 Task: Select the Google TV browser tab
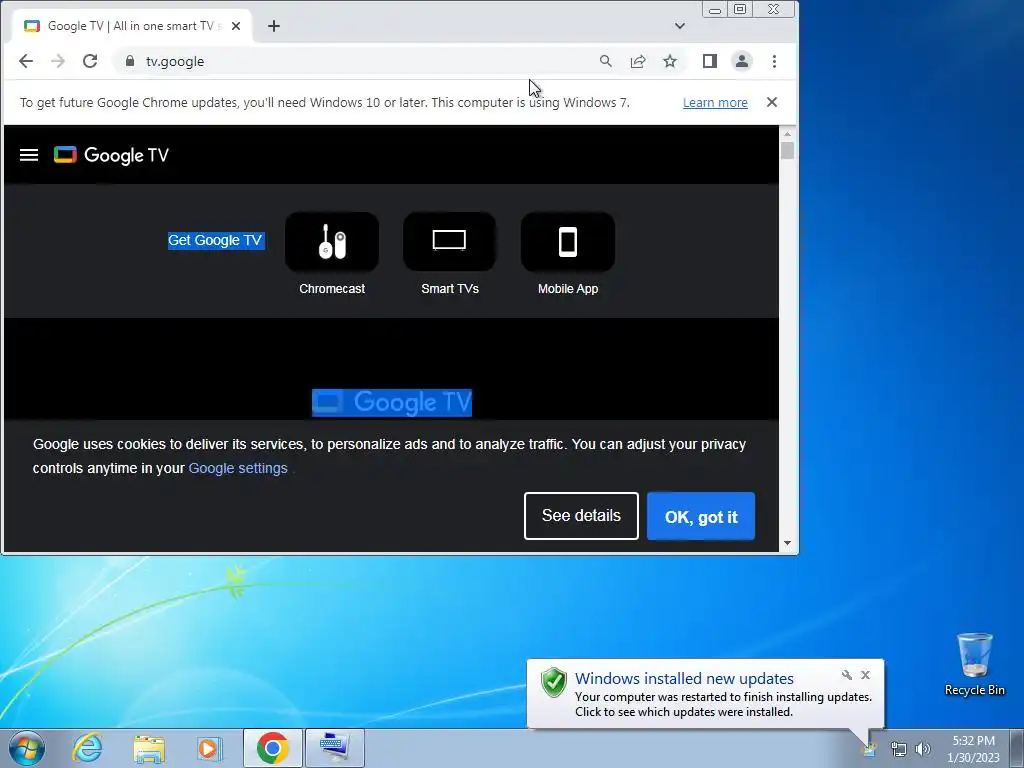point(131,26)
